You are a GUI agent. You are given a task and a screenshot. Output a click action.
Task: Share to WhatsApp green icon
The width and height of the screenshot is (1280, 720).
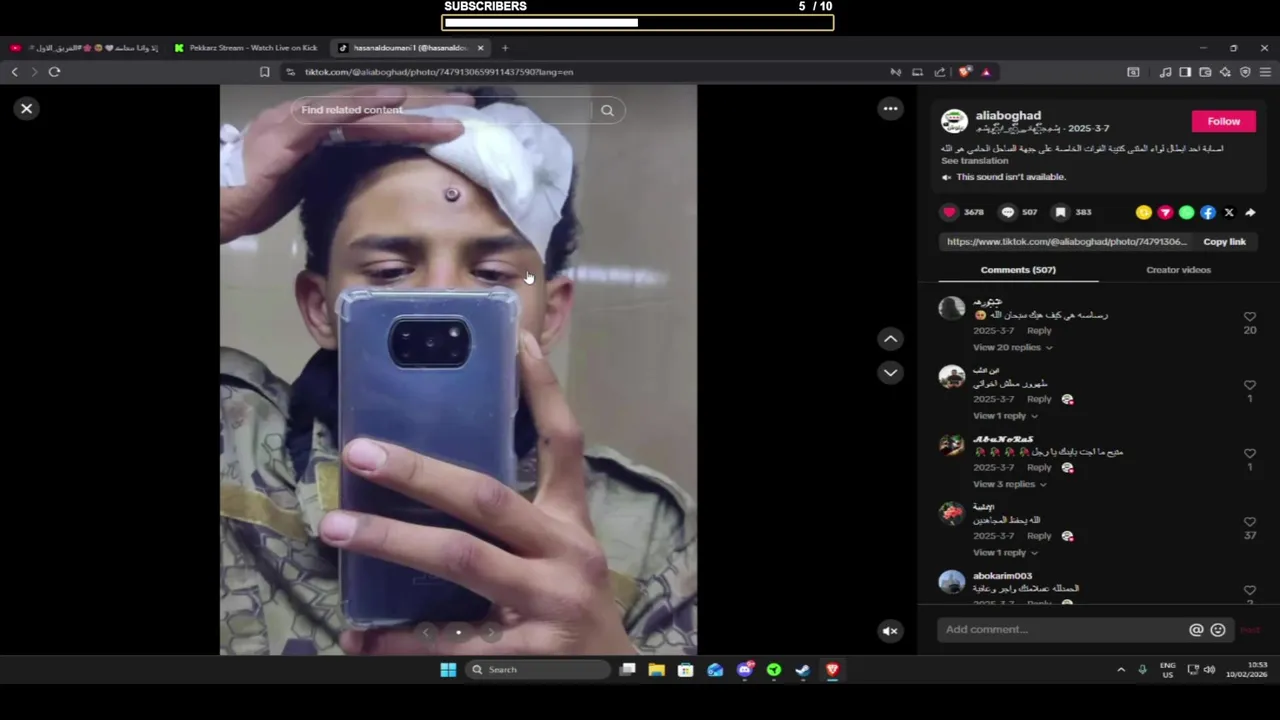click(1186, 212)
